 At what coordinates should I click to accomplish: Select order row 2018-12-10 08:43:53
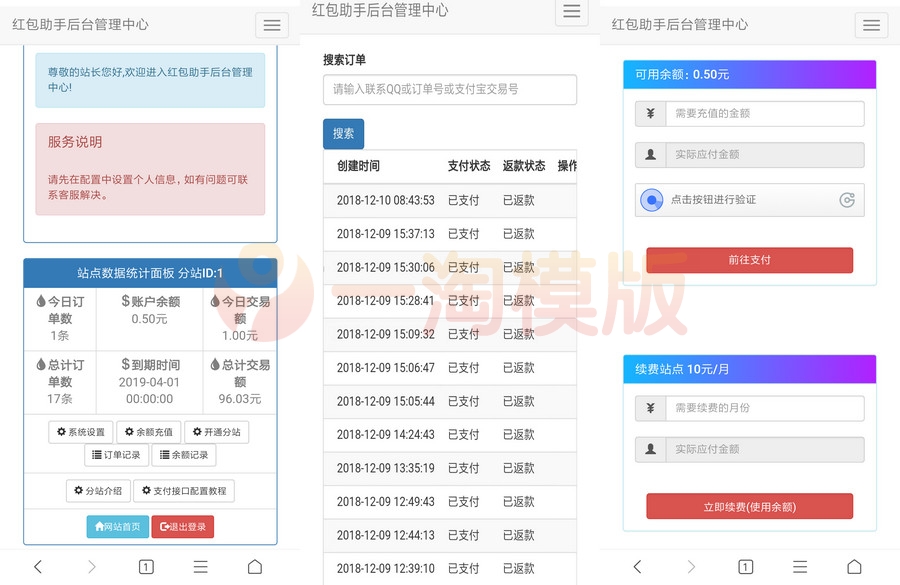[x=450, y=200]
